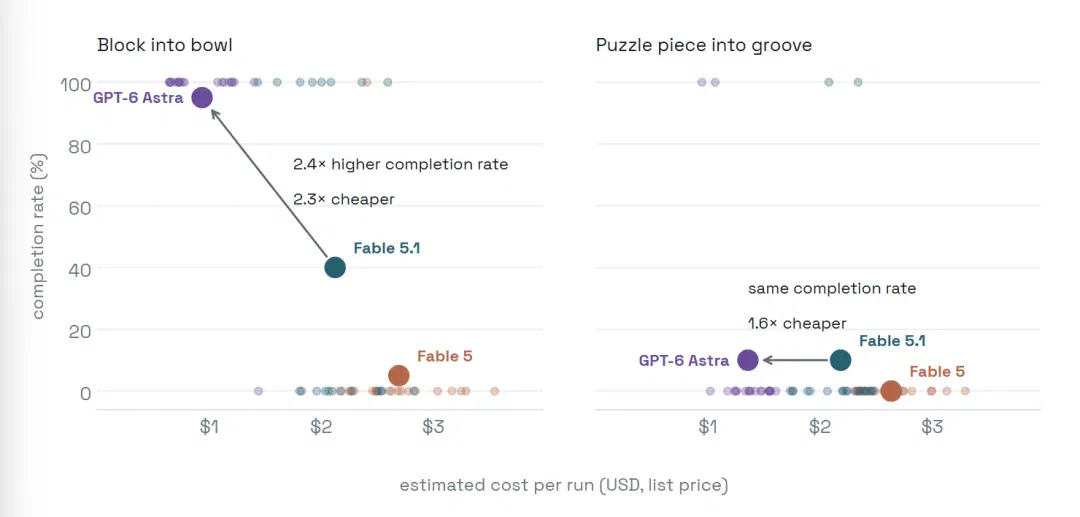Click the '$3' tick label under right chart
Screen dimensions: 1080x517
point(931,427)
